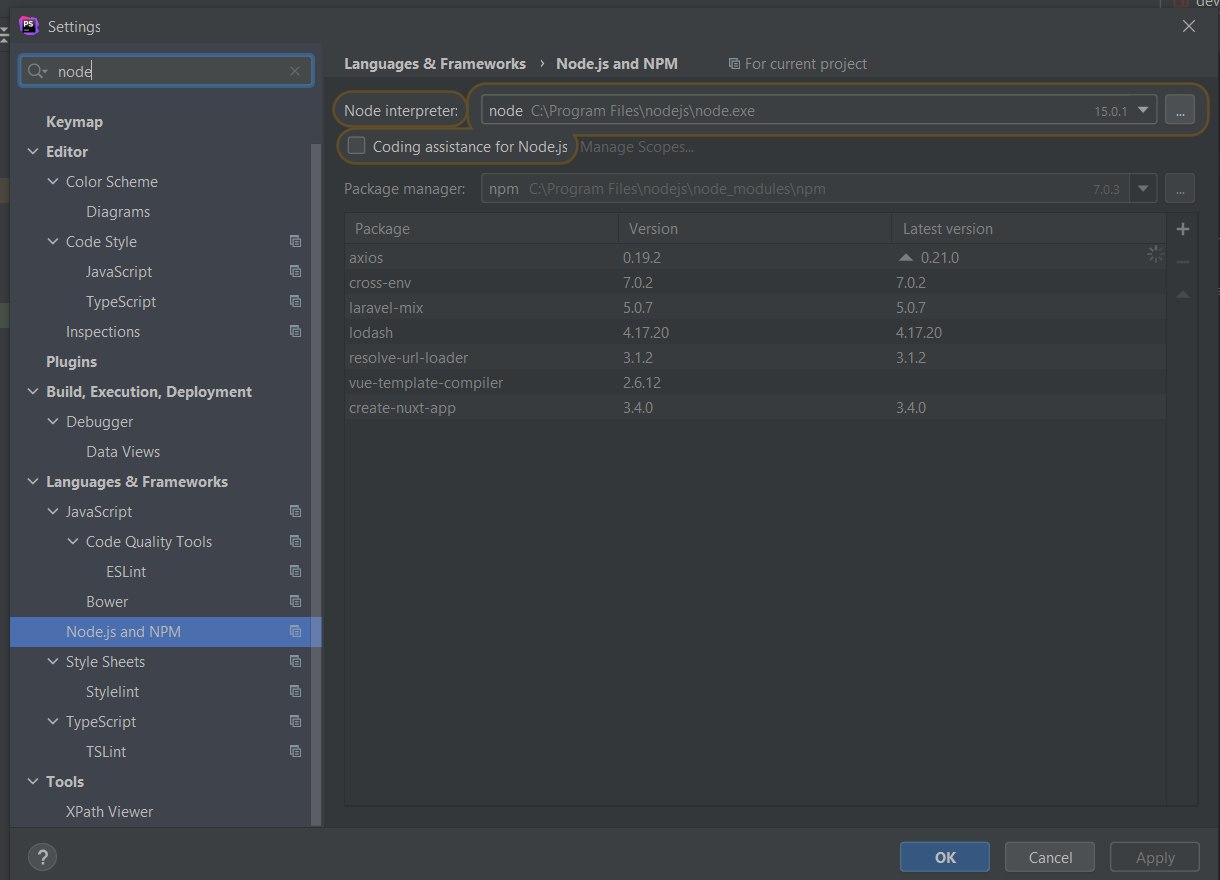Click the remove package minus icon
1220x880 pixels.
coord(1183,261)
